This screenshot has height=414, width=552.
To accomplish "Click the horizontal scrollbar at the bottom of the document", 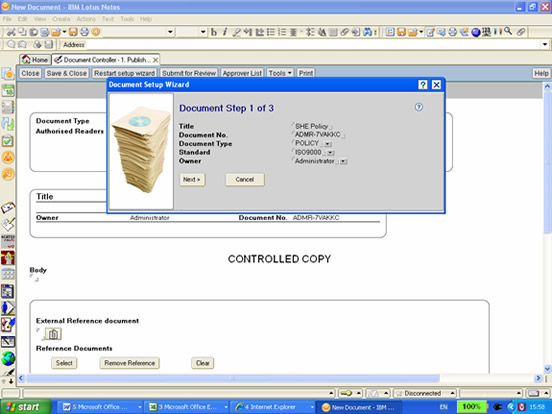I will 233,378.
